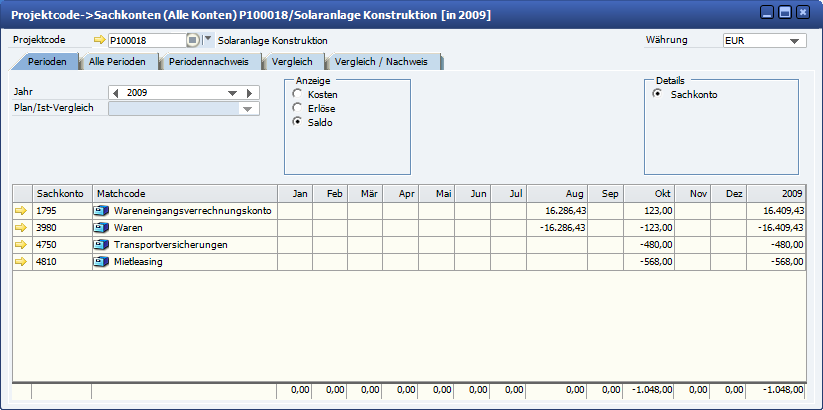This screenshot has height=410, width=823.
Task: Click the cube icon beside Transportversicherungen
Action: click(x=101, y=245)
